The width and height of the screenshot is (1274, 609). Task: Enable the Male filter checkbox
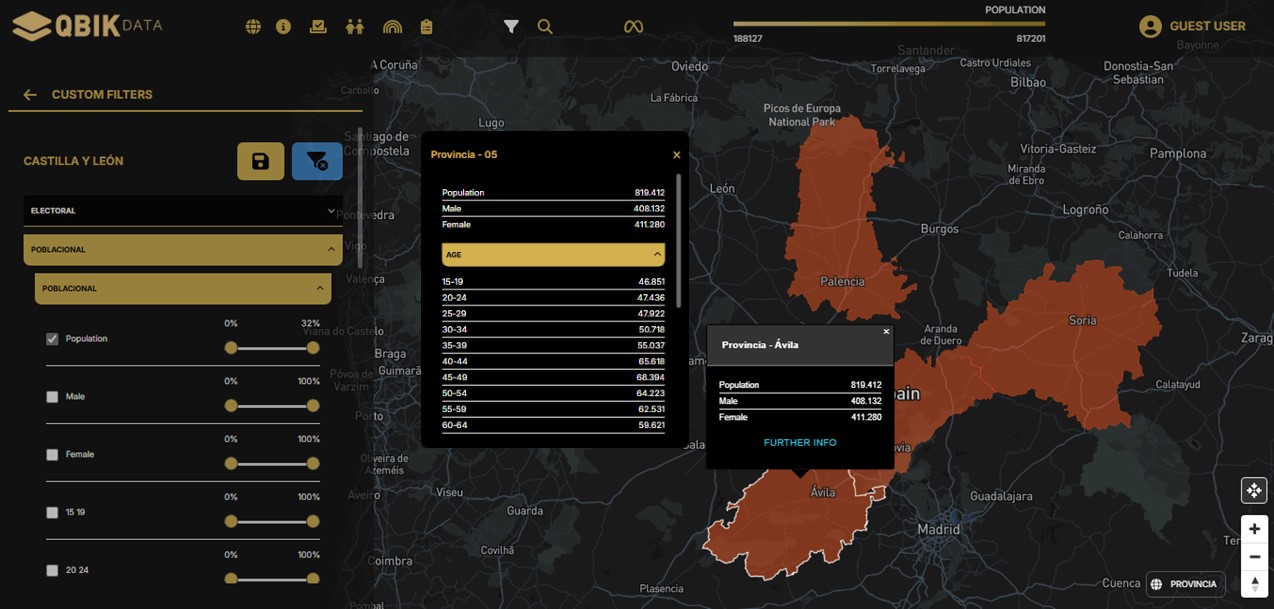click(52, 397)
